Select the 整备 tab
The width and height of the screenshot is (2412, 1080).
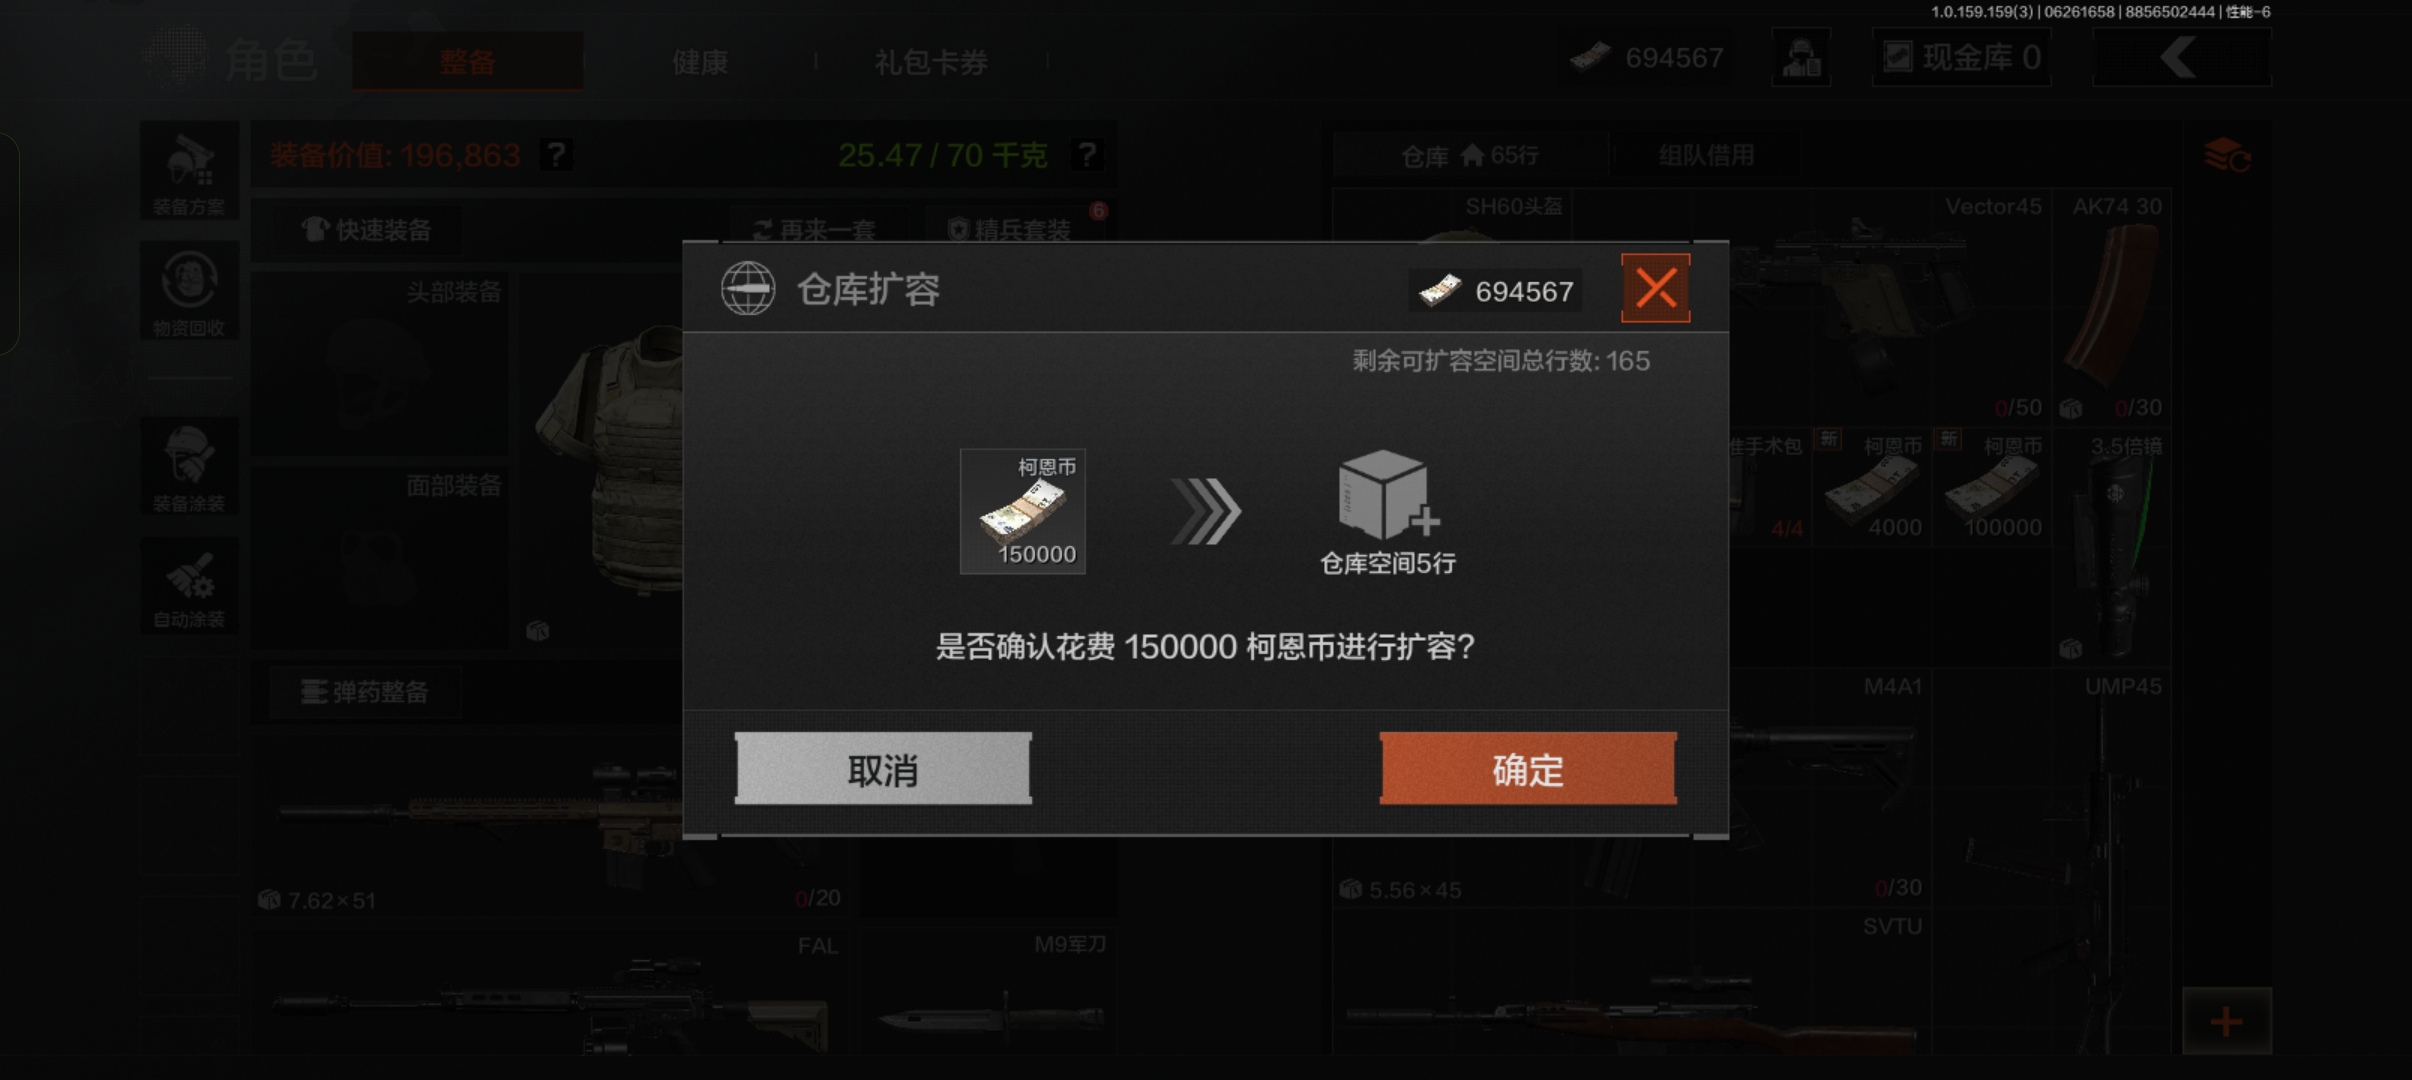coord(467,62)
